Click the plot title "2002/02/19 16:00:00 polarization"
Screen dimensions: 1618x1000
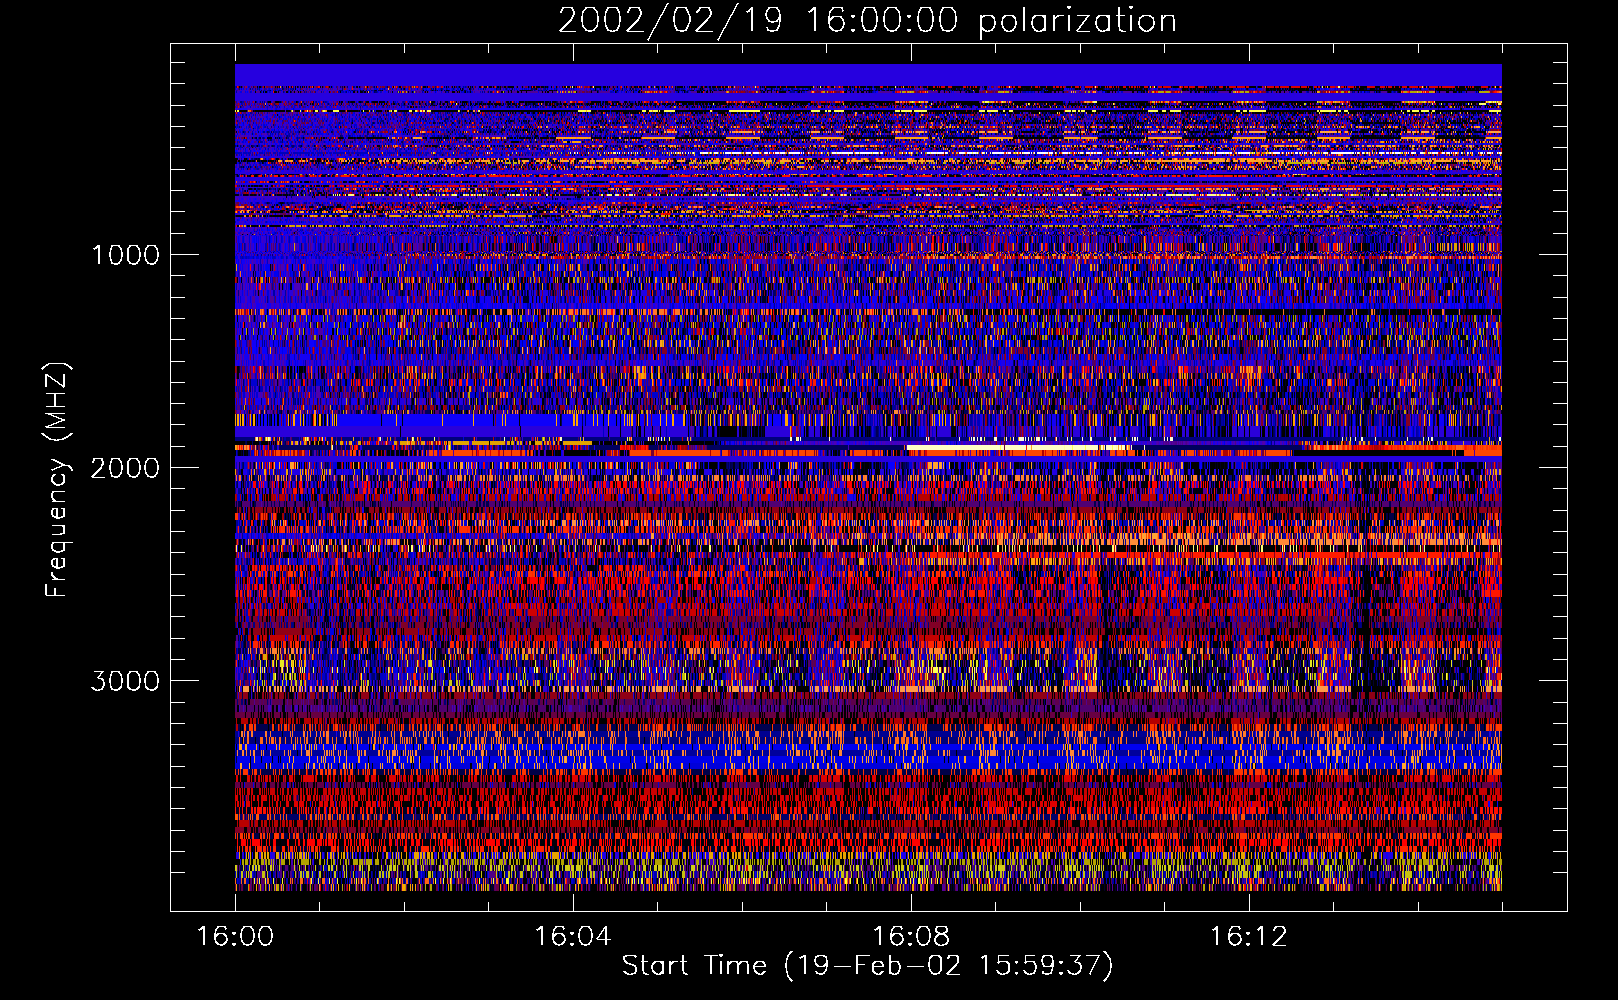(x=867, y=21)
